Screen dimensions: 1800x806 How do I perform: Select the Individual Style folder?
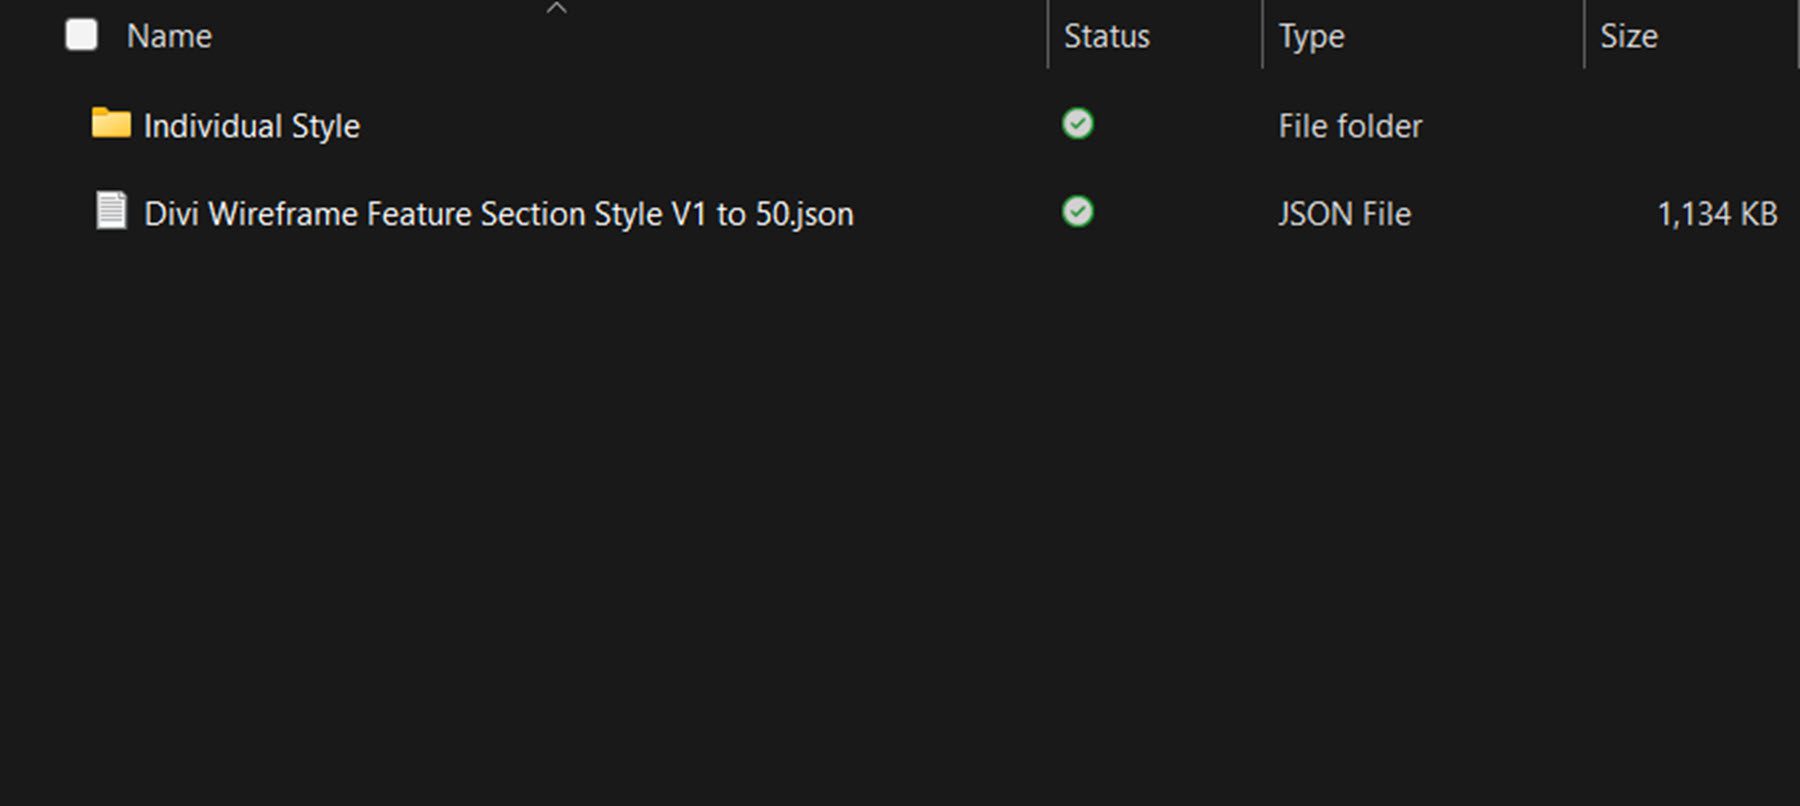click(253, 125)
